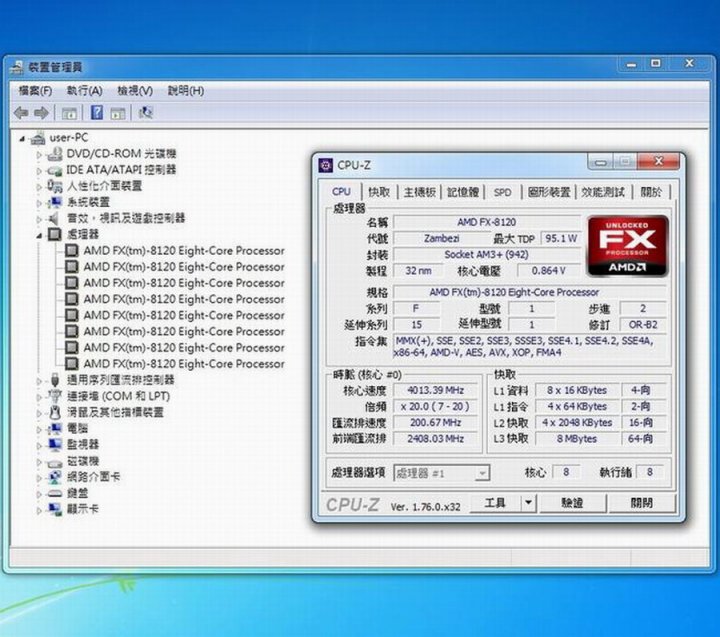Expand the DVD/CD-ROM 光碟機 node
This screenshot has height=637, width=720.
tap(39, 155)
